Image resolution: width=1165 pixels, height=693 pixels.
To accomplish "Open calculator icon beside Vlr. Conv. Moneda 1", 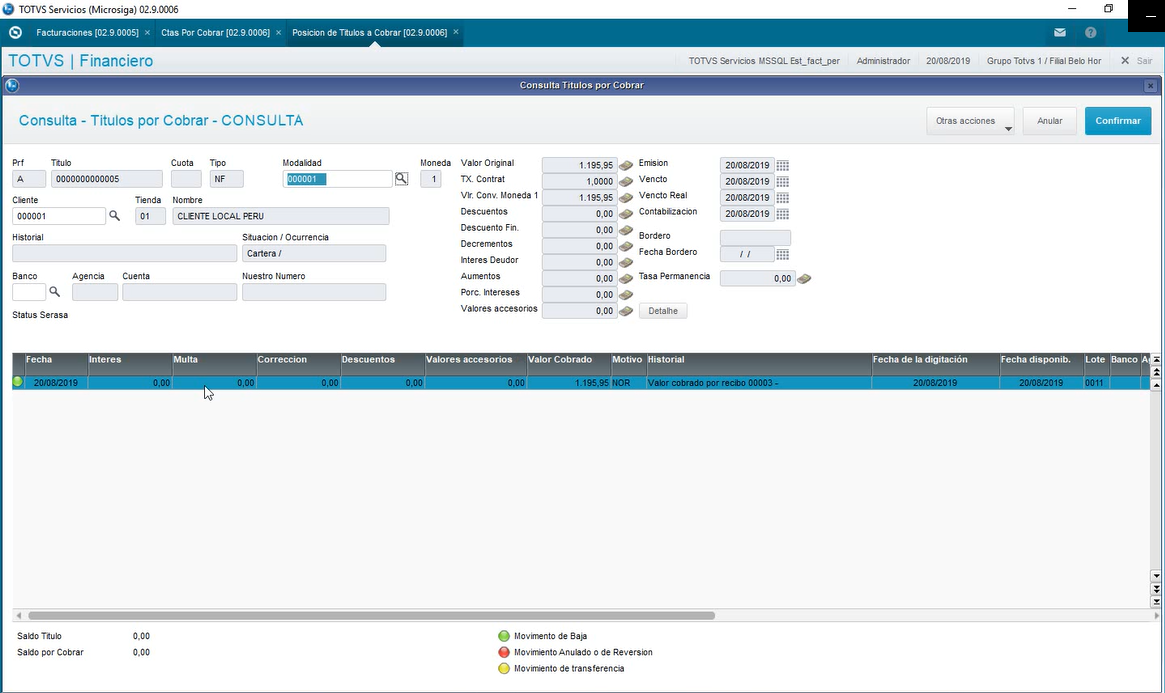I will point(626,198).
